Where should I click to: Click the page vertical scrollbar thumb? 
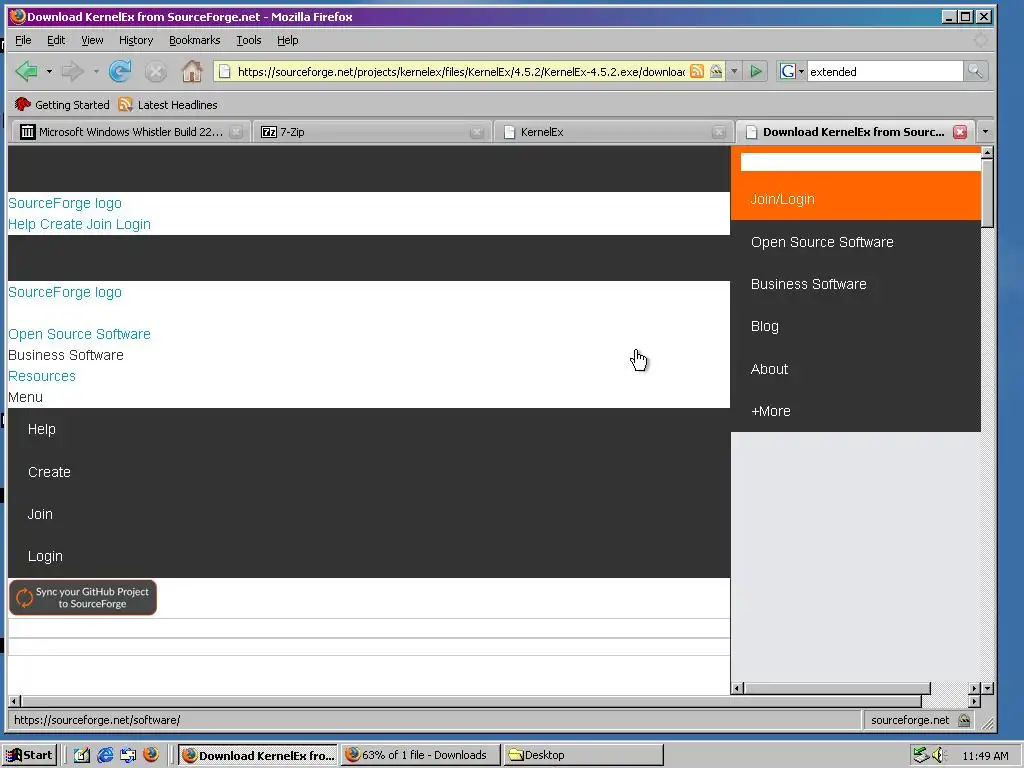[987, 193]
